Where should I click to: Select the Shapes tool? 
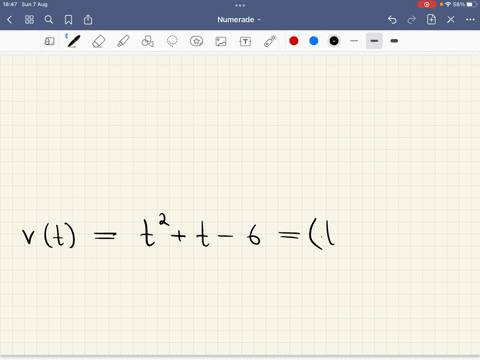(148, 41)
